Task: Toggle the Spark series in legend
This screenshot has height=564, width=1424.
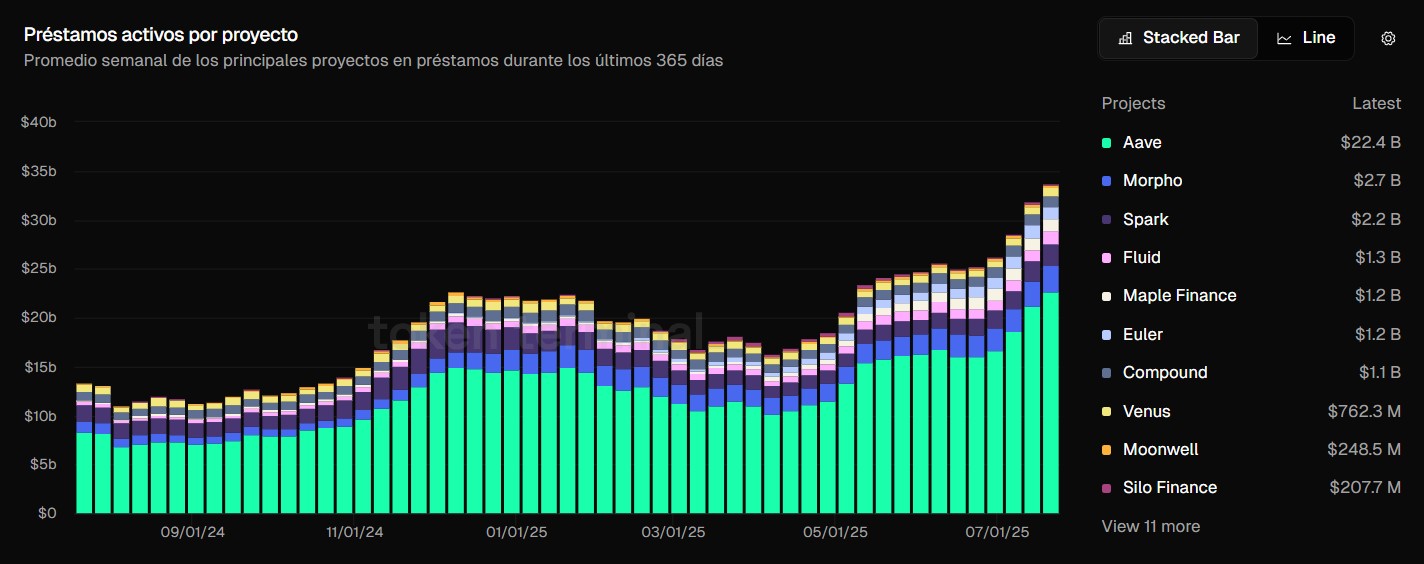Action: click(x=1251, y=220)
